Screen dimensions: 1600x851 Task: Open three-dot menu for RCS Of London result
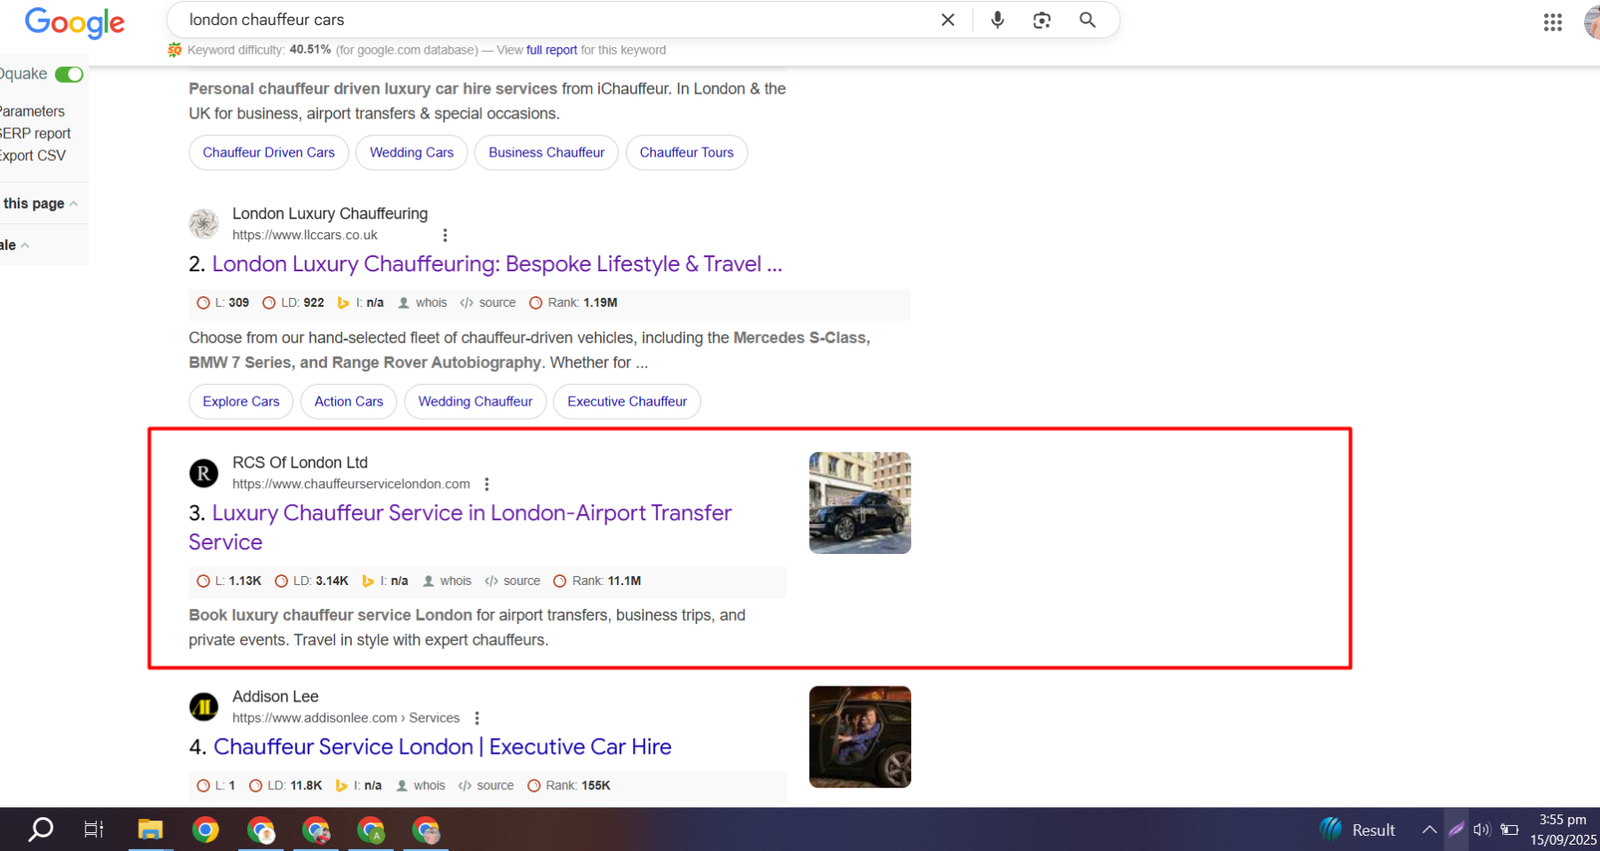tap(487, 484)
